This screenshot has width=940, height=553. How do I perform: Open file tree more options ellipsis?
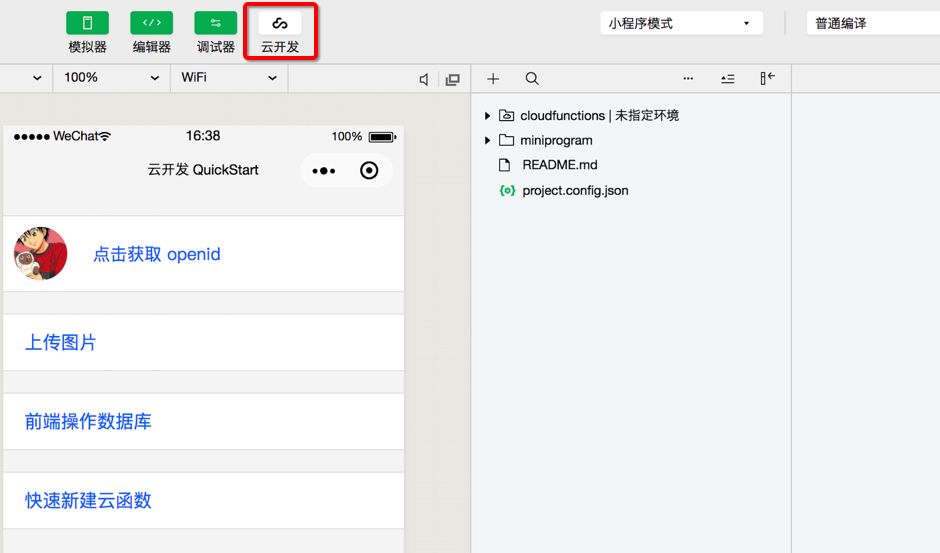[x=688, y=79]
